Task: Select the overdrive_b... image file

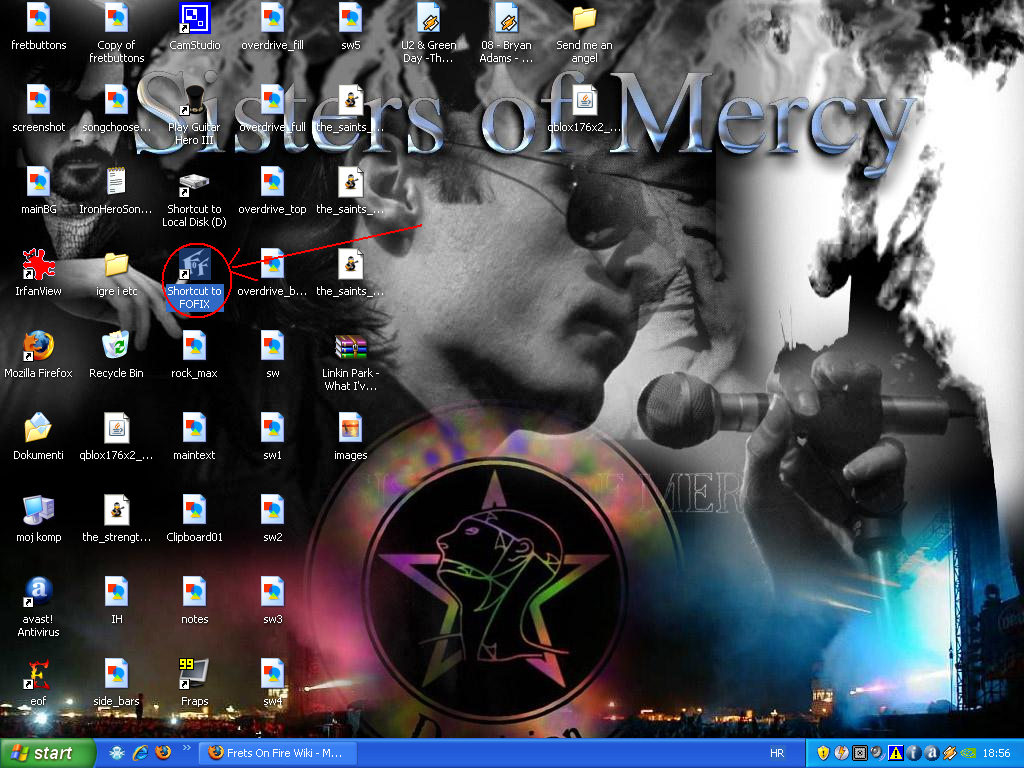Action: (272, 273)
